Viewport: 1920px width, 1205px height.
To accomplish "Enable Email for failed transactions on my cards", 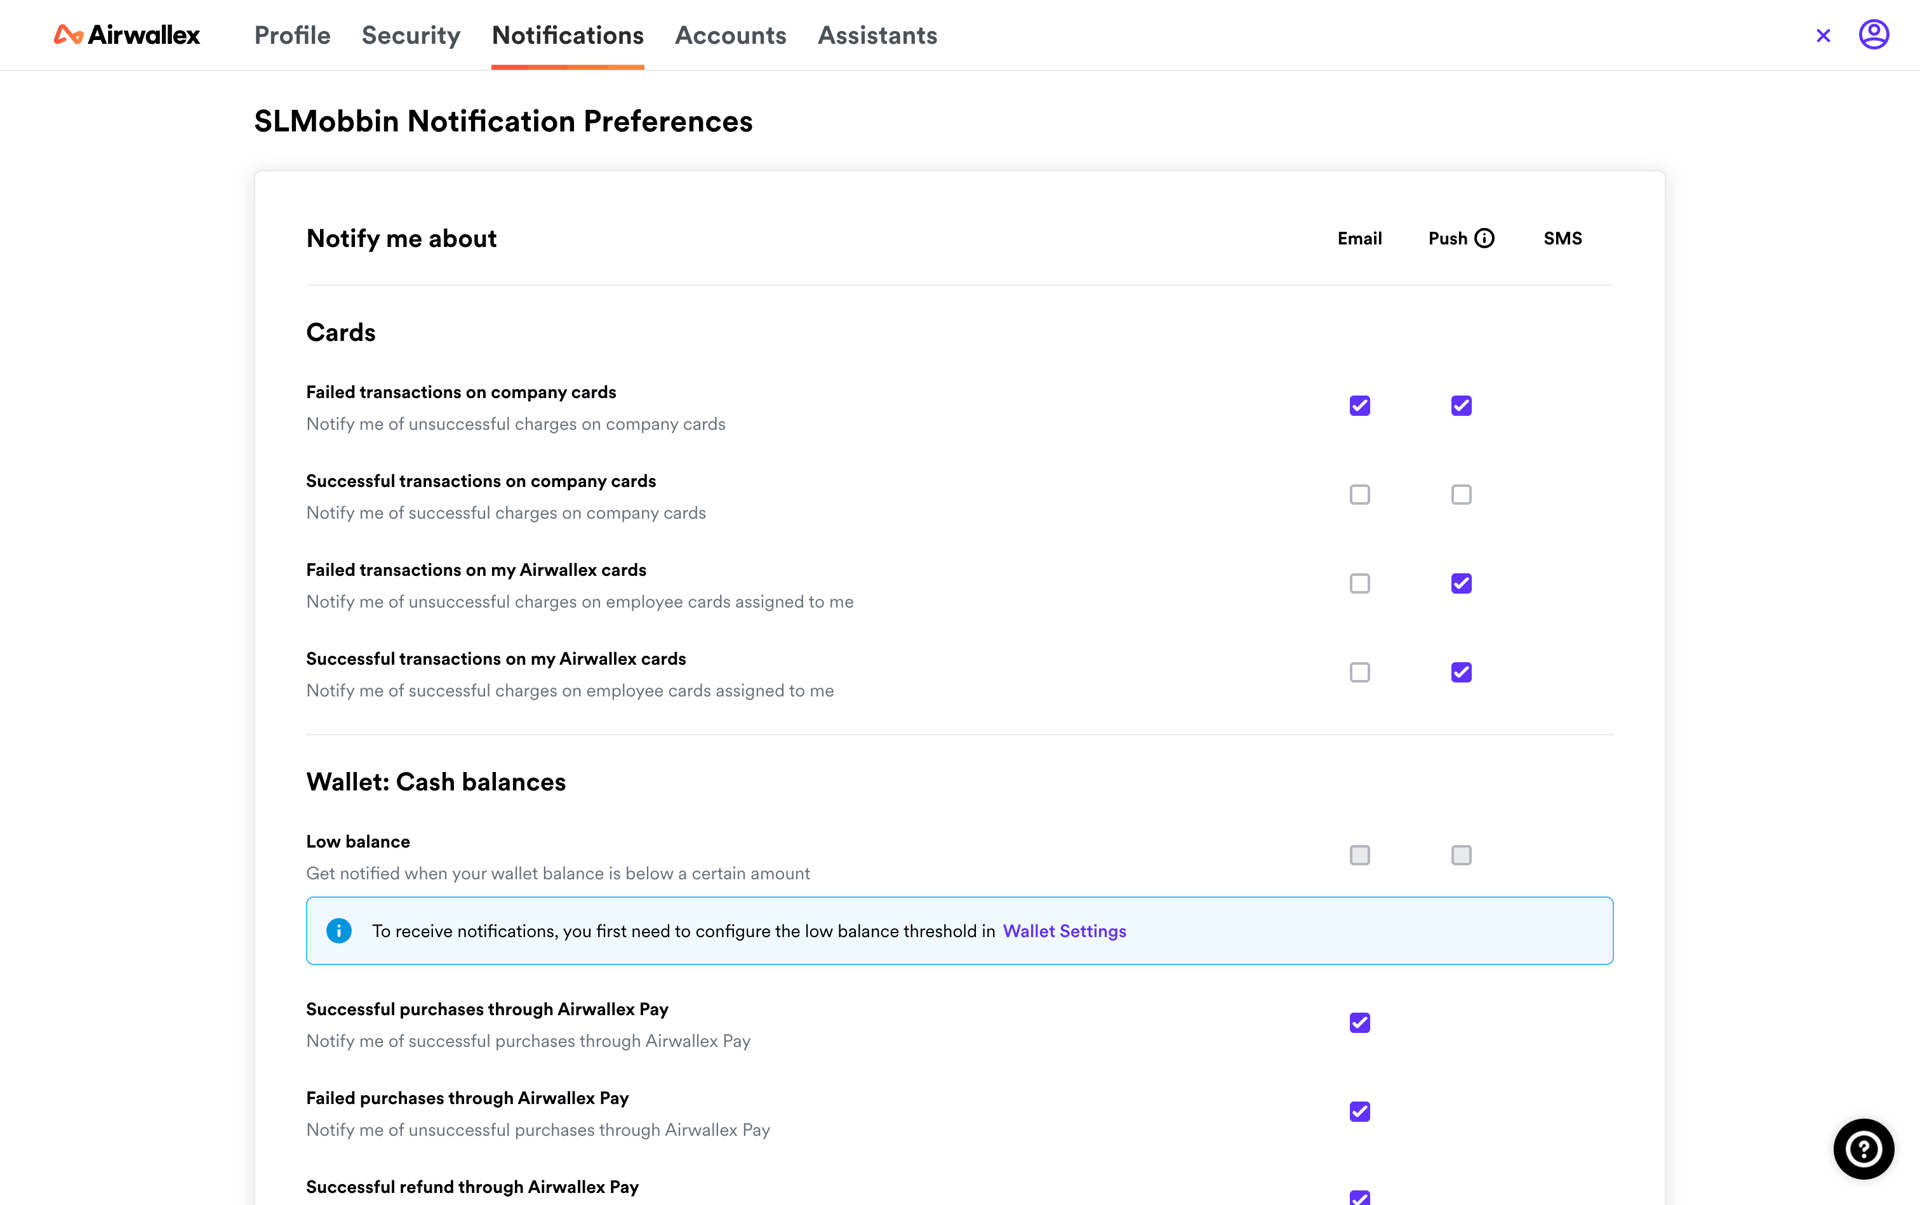I will 1359,584.
